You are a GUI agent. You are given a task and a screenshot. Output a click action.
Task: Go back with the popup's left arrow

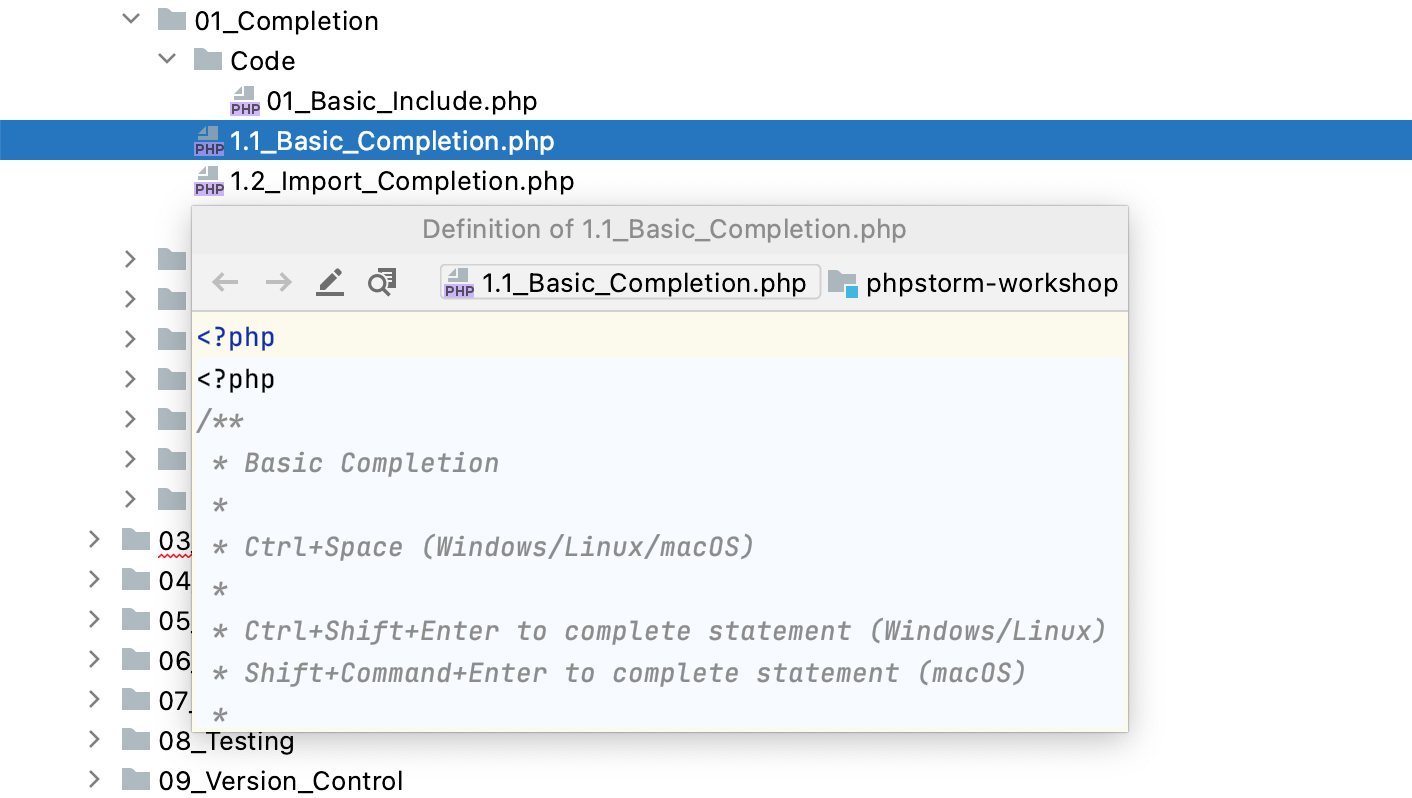tap(226, 283)
